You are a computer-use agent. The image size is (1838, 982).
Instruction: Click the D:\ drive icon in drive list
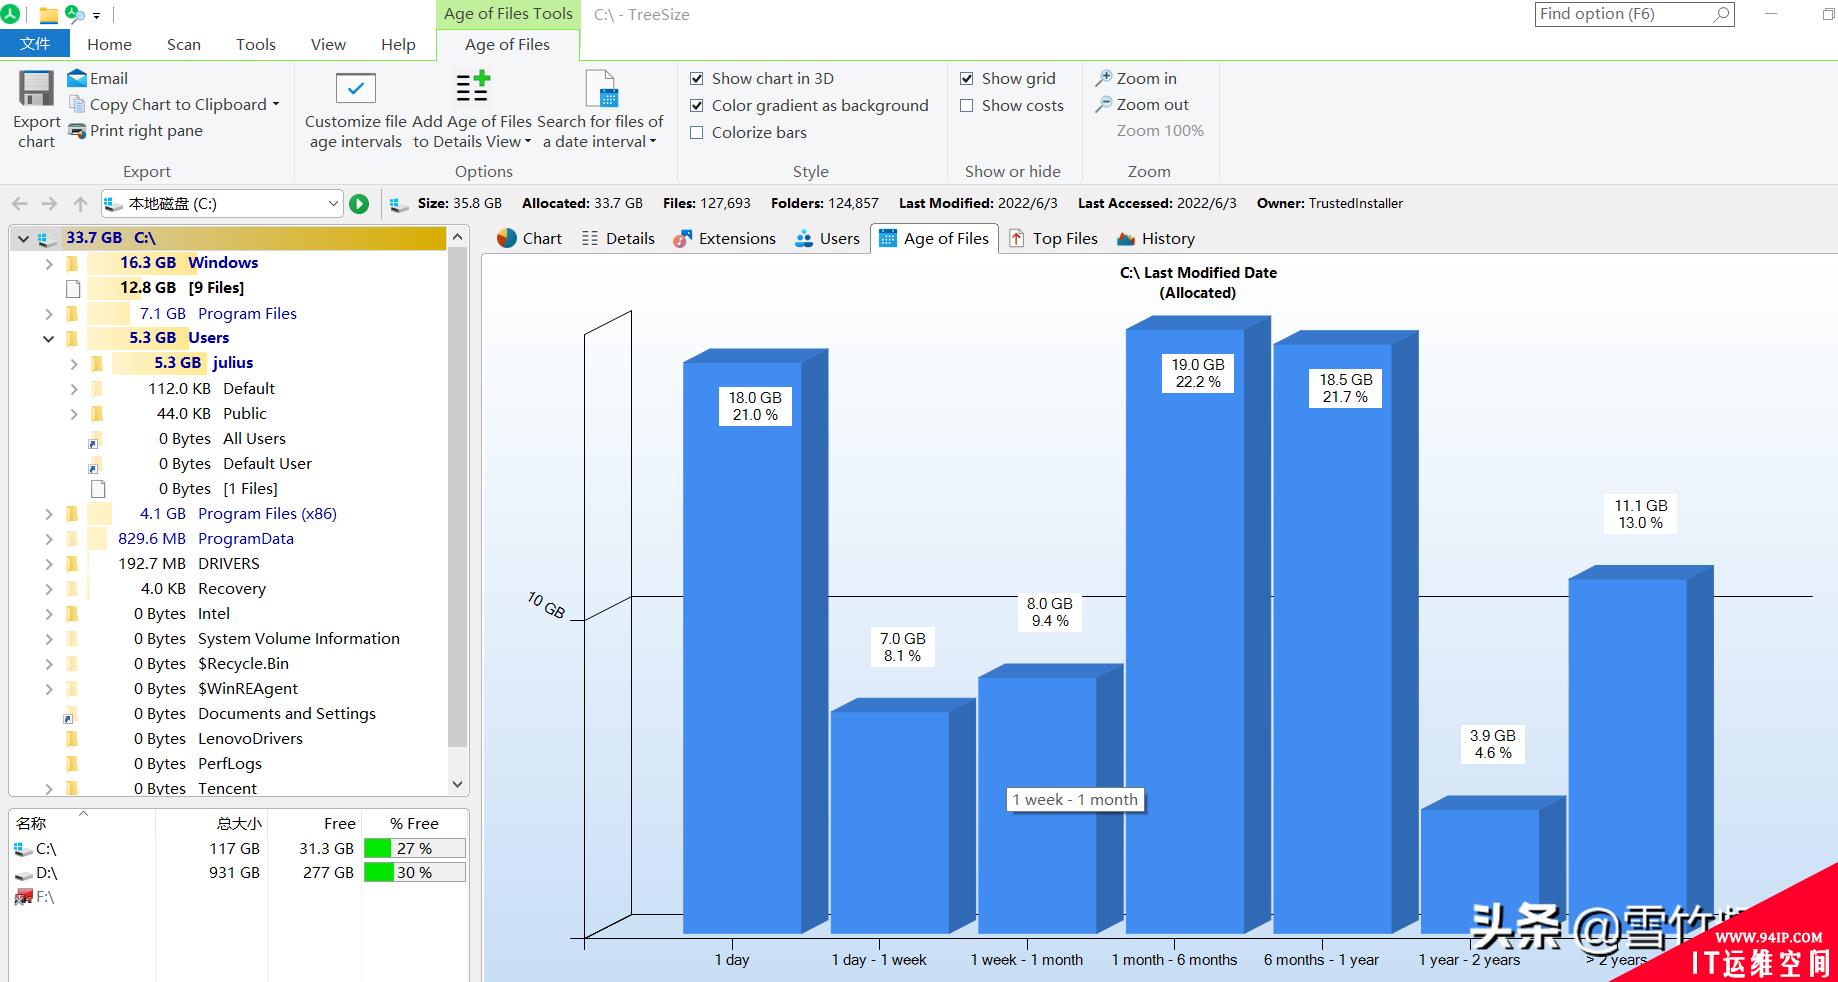tap(24, 873)
